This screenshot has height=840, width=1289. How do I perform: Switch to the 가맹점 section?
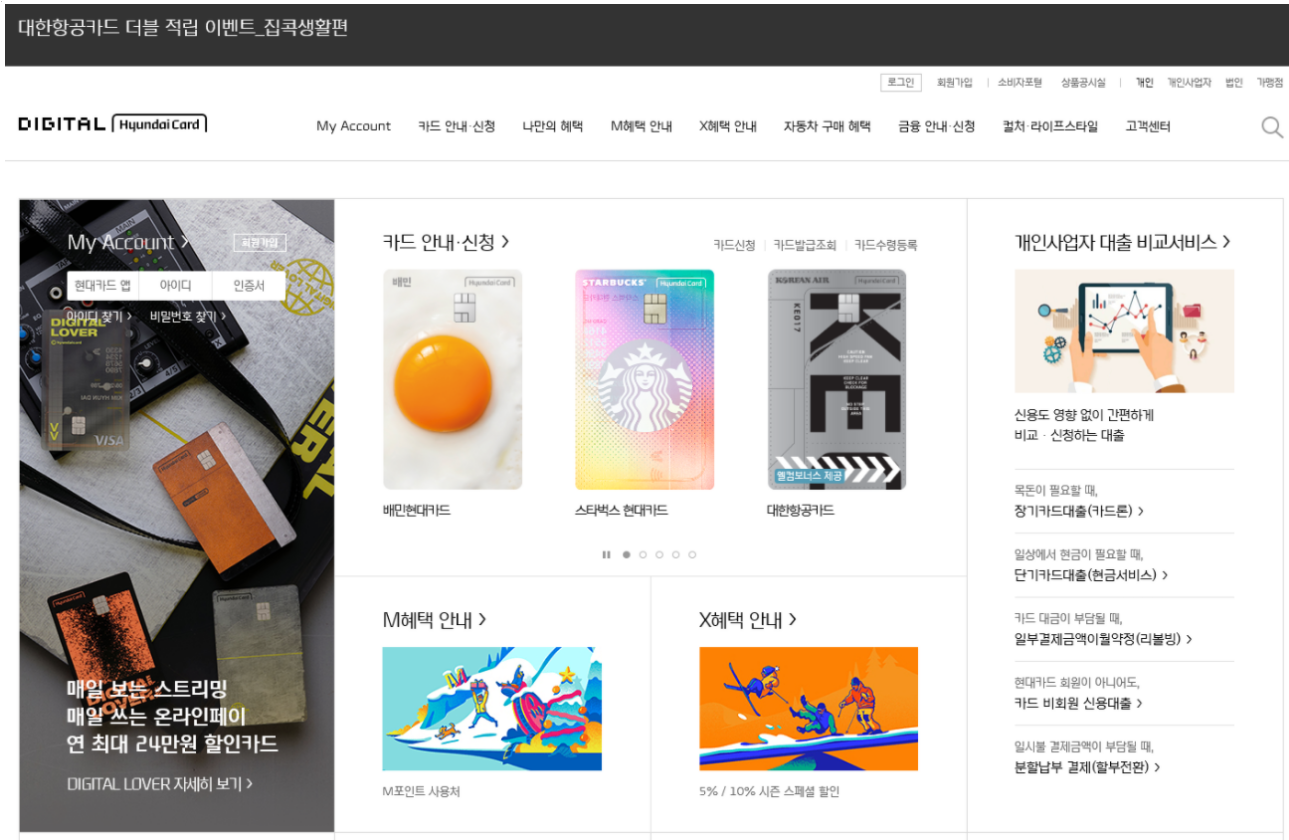(x=1270, y=83)
